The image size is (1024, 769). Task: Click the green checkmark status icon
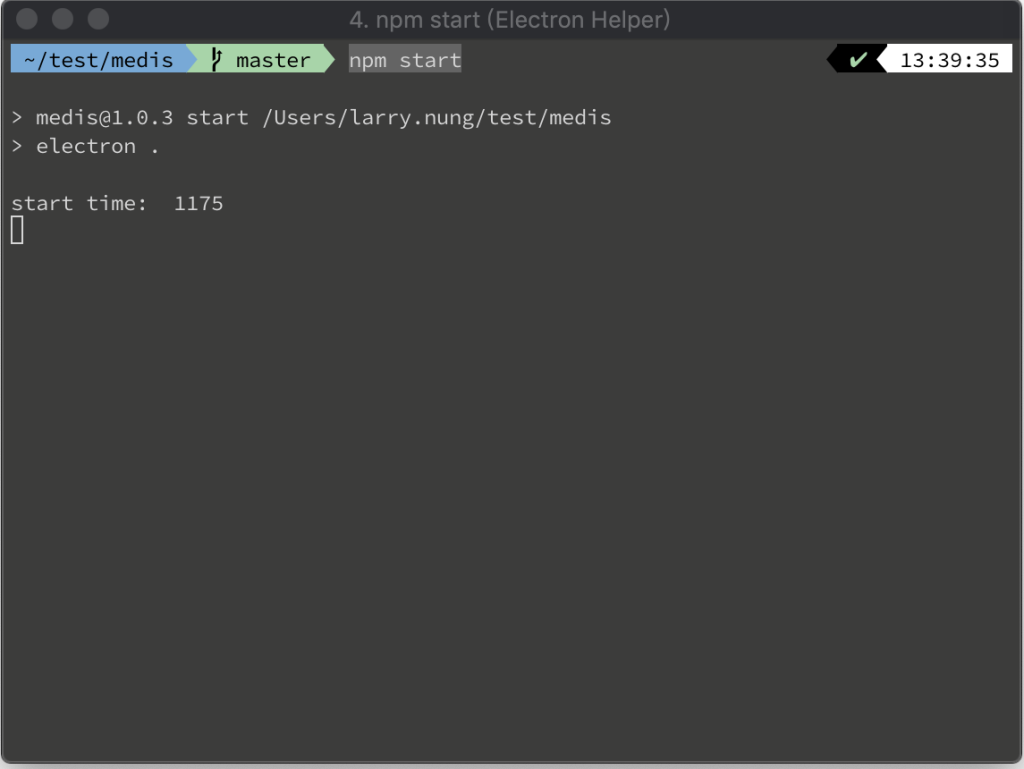point(857,59)
